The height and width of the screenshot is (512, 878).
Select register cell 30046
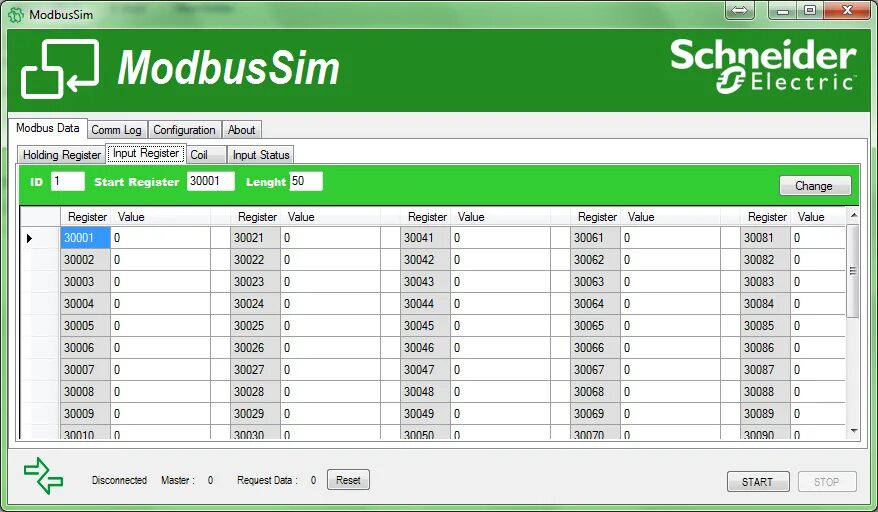[x=426, y=348]
